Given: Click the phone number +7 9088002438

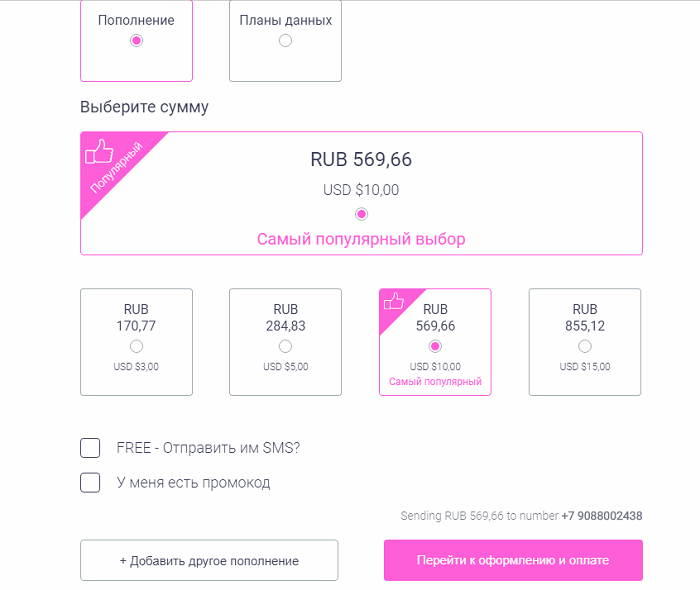Looking at the screenshot, I should coord(602,516).
